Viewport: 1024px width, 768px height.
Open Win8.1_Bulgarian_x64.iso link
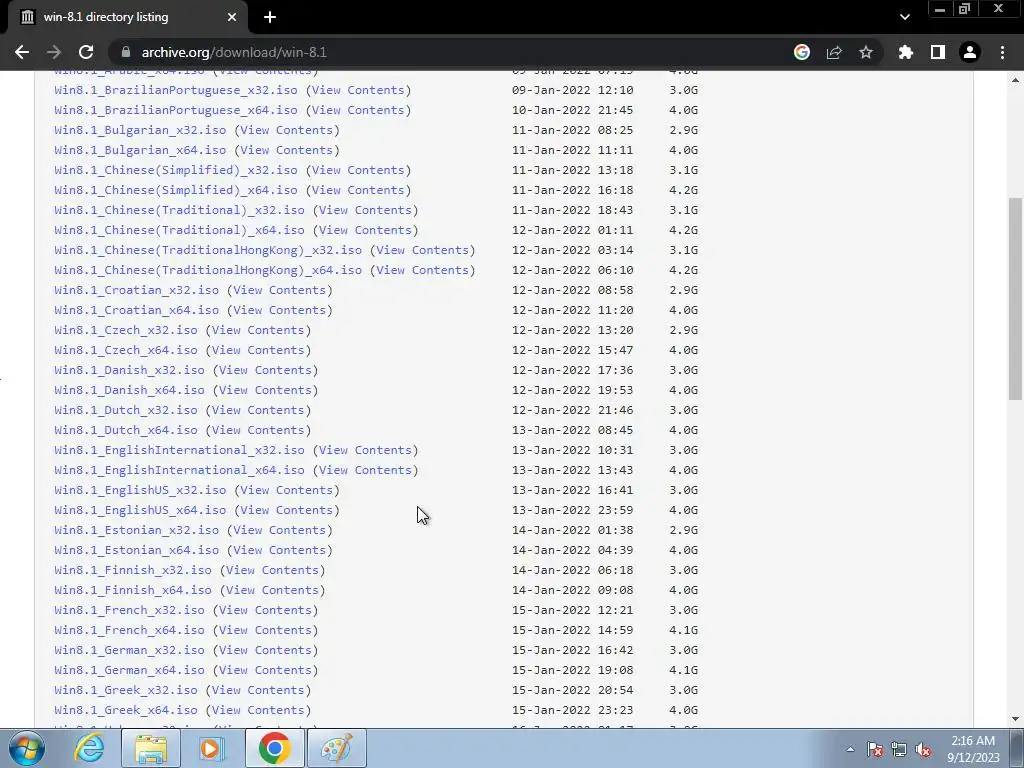pyautogui.click(x=140, y=150)
